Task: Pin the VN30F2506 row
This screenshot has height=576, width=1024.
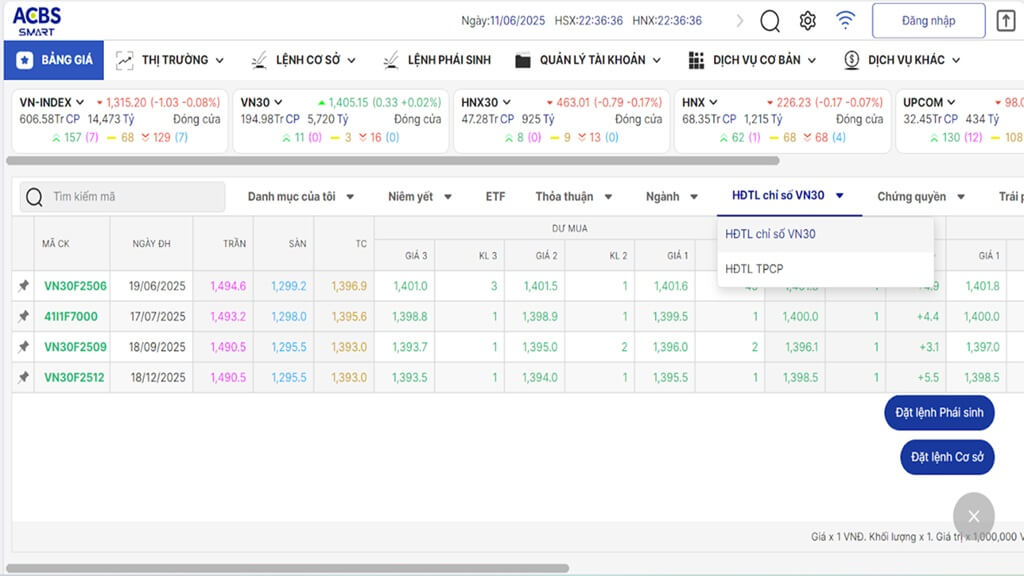Action: [24, 286]
